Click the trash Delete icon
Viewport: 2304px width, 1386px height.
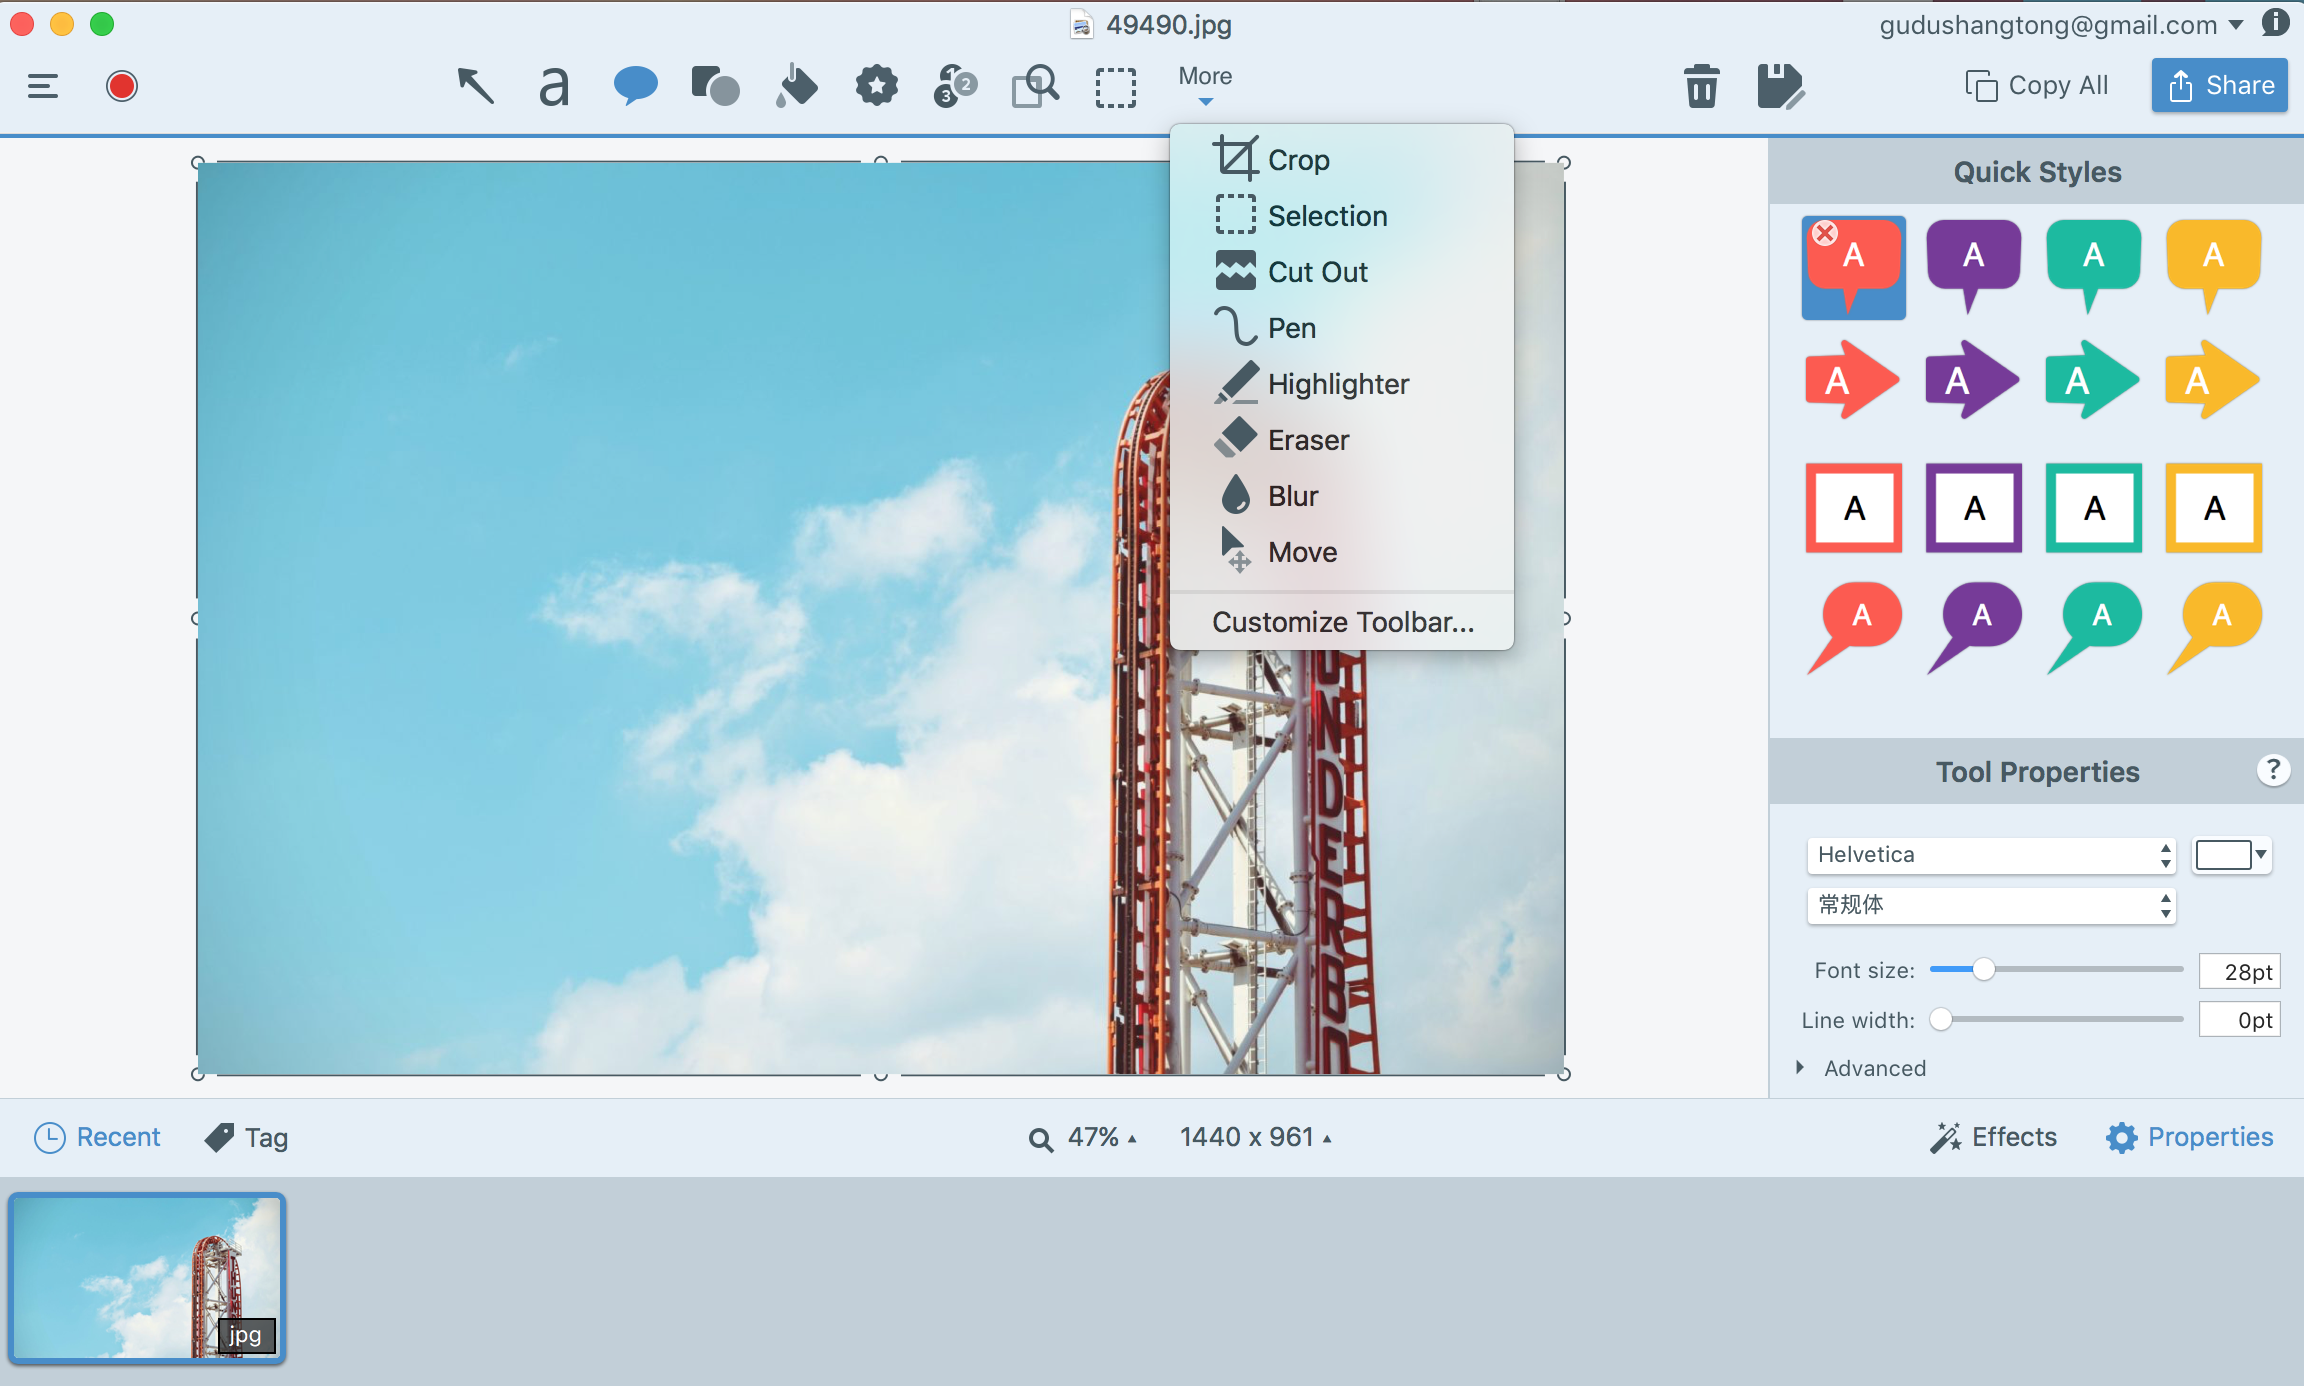tap(1701, 86)
